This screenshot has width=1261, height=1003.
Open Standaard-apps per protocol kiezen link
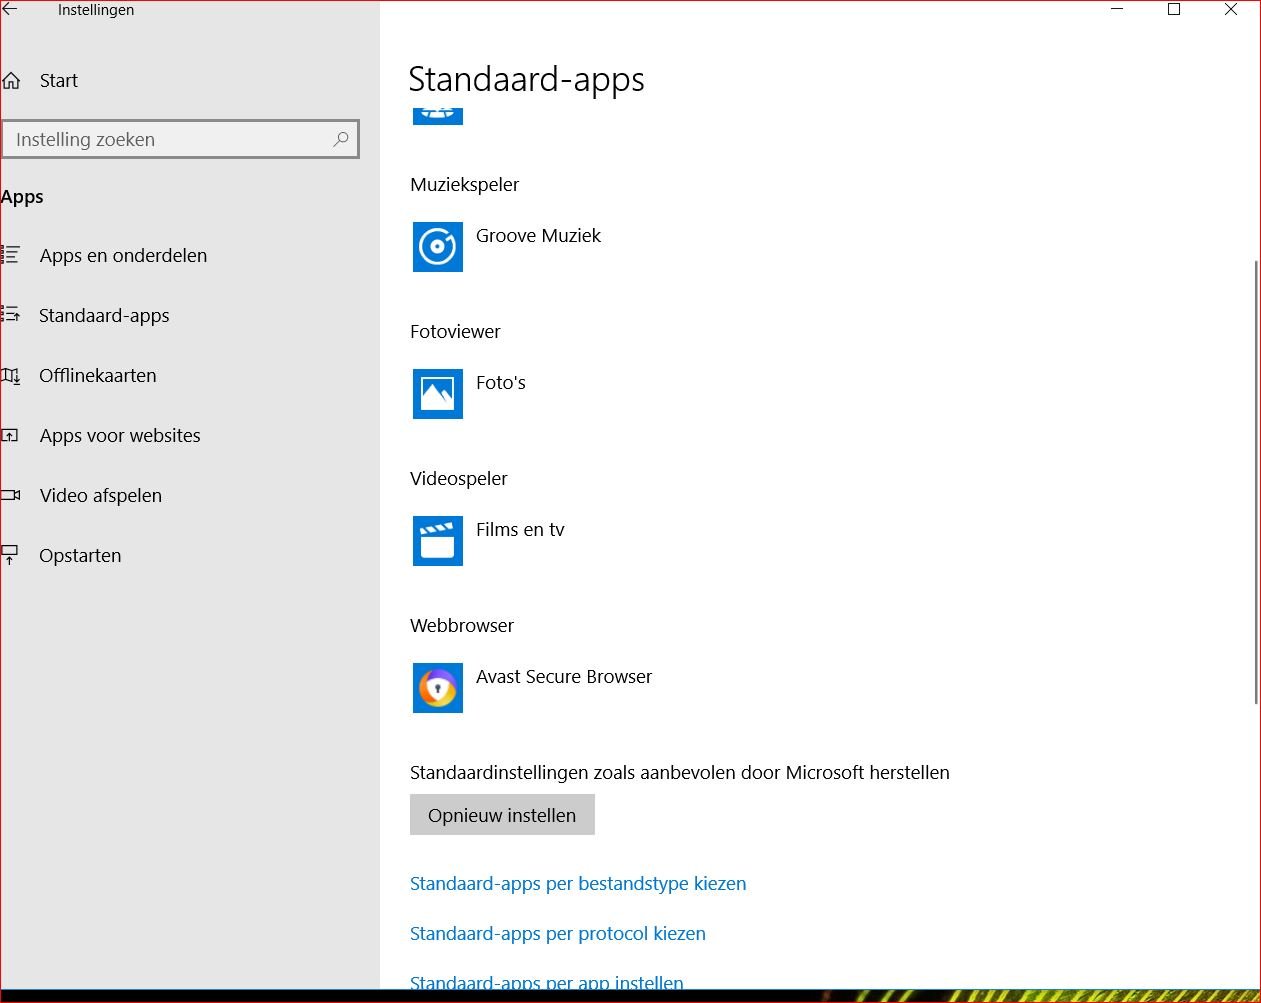pyautogui.click(x=558, y=933)
